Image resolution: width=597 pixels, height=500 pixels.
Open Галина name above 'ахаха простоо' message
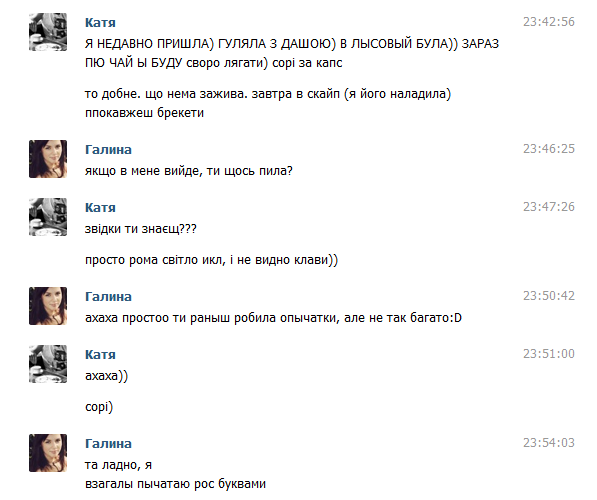(x=108, y=297)
